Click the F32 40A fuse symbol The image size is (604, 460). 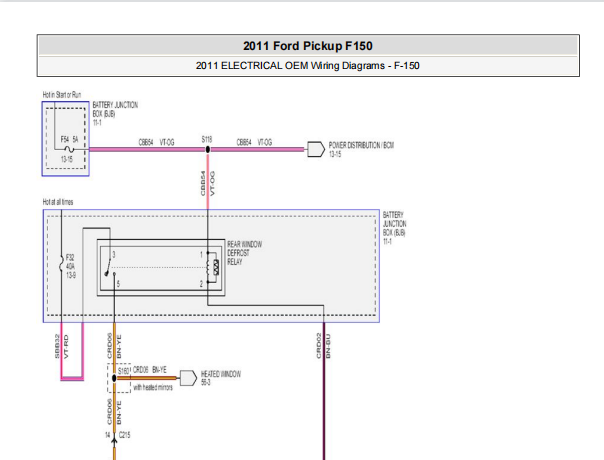tap(61, 264)
